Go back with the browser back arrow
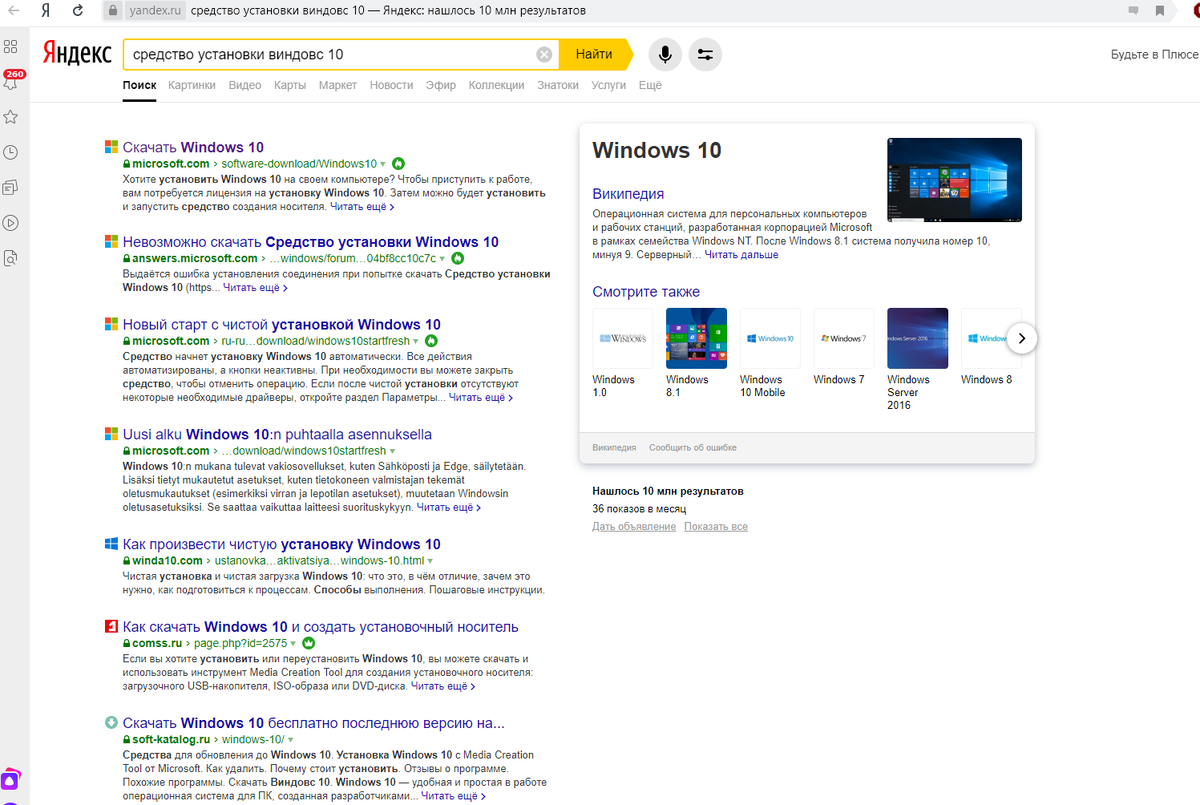The image size is (1200, 805). [x=15, y=11]
